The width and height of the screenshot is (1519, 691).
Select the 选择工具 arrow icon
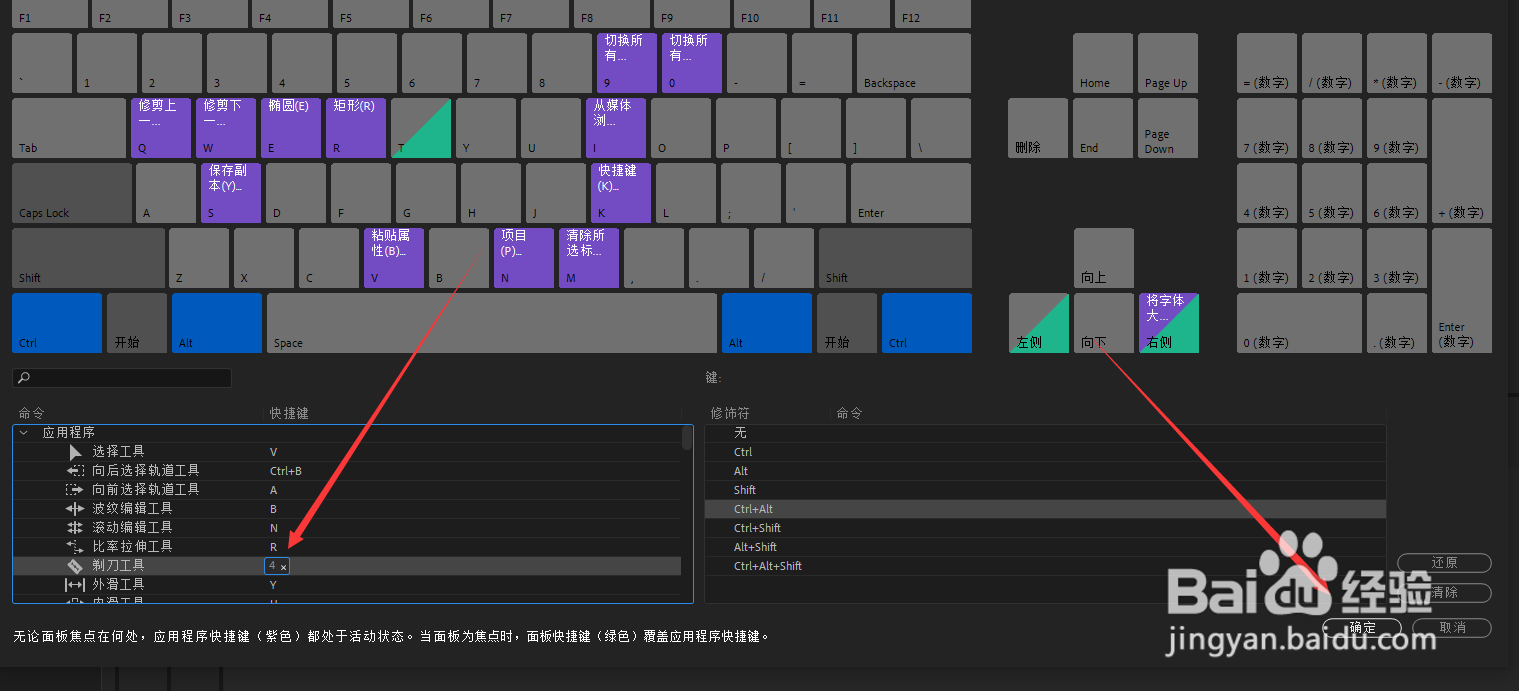(76, 452)
